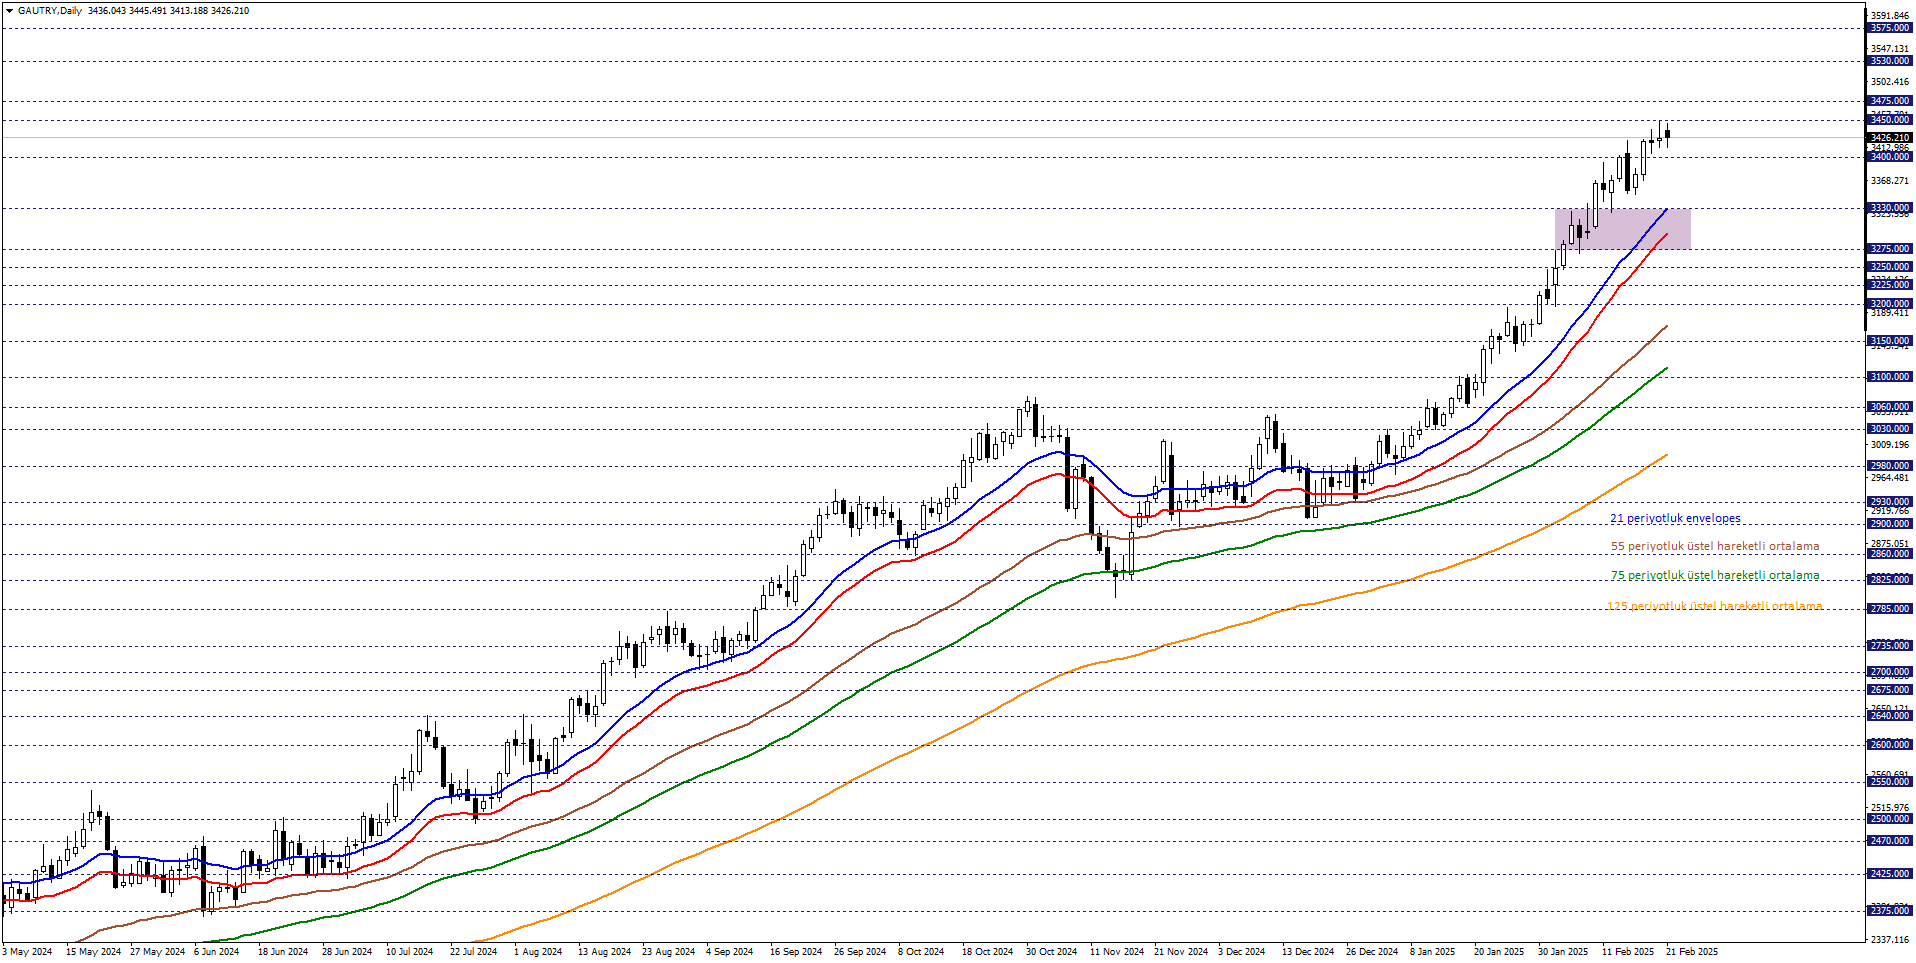Click the small triangle before GAUTRY,Daily title
This screenshot has width=1916, height=963.
[x=9, y=11]
